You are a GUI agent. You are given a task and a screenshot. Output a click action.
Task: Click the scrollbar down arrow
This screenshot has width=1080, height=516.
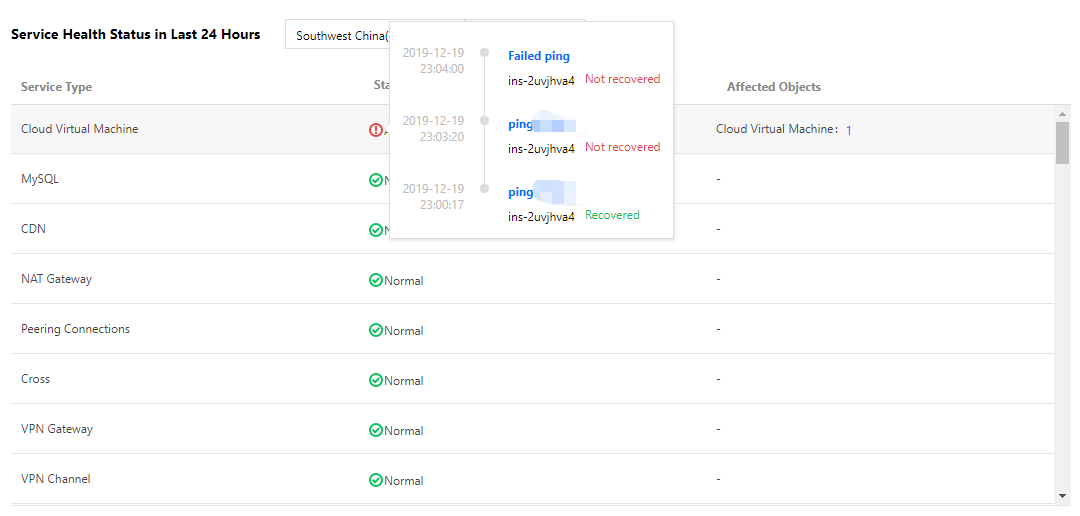(1062, 496)
